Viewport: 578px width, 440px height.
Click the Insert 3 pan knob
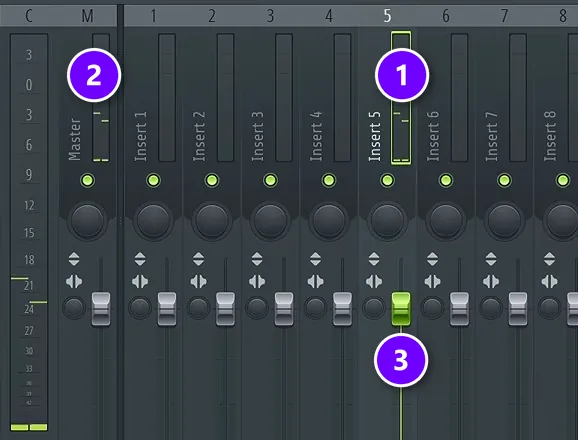coord(270,220)
